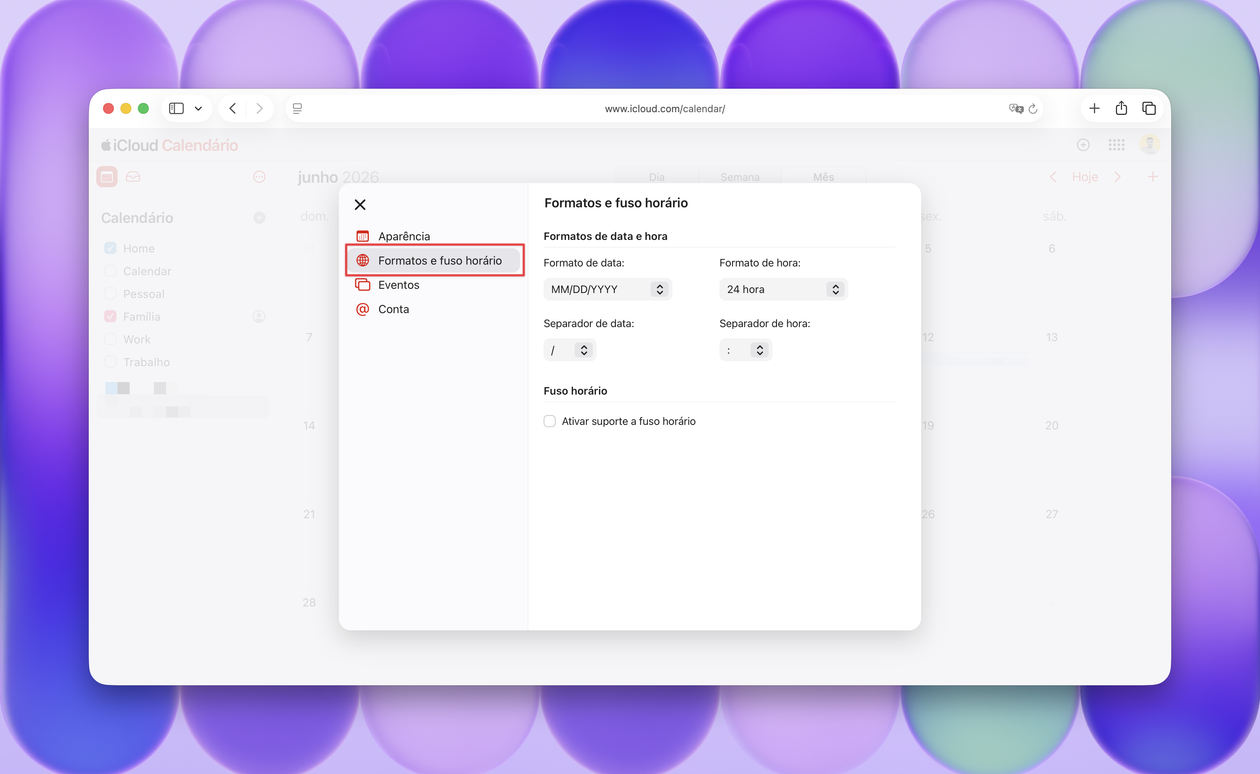
Task: Toggle the Home calendar checkbox
Action: tap(110, 248)
